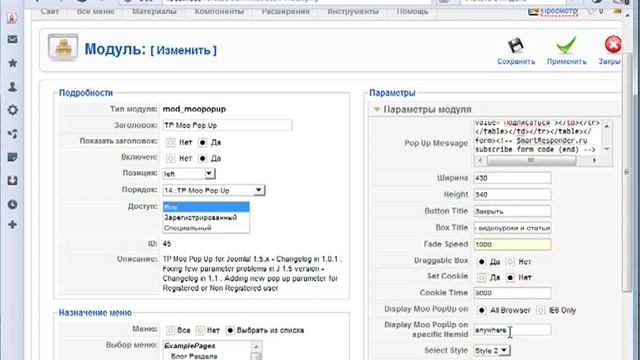
Task: Open Yandex logo icon in browser sidebar
Action: (13, 19)
